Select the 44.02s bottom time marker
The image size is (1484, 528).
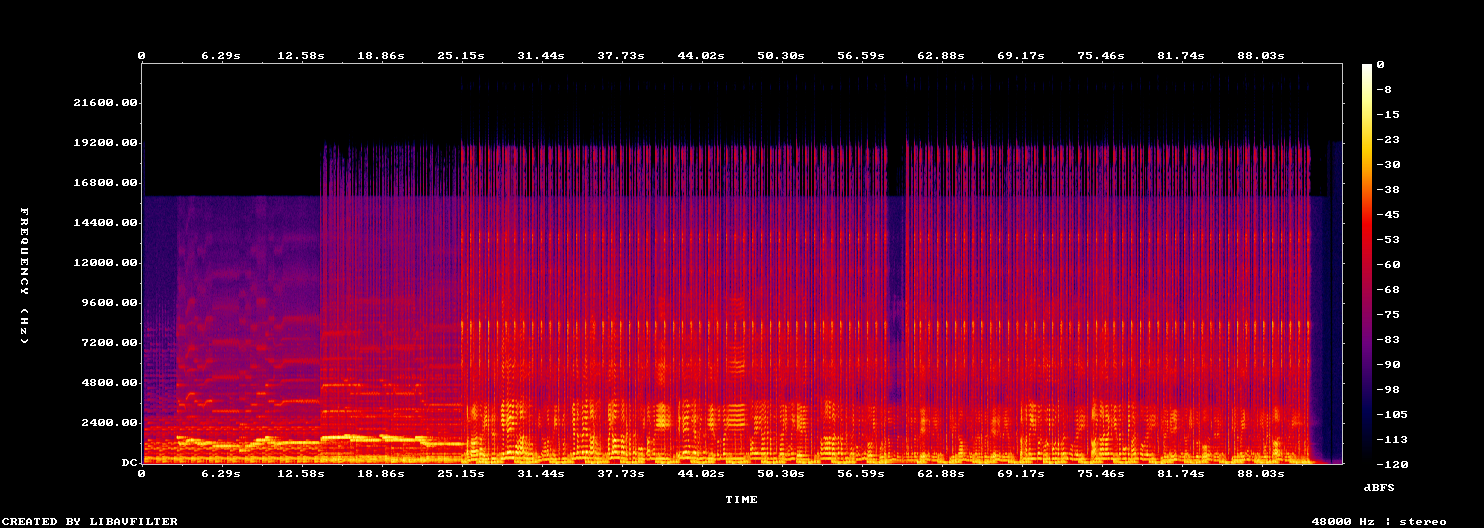pyautogui.click(x=701, y=474)
